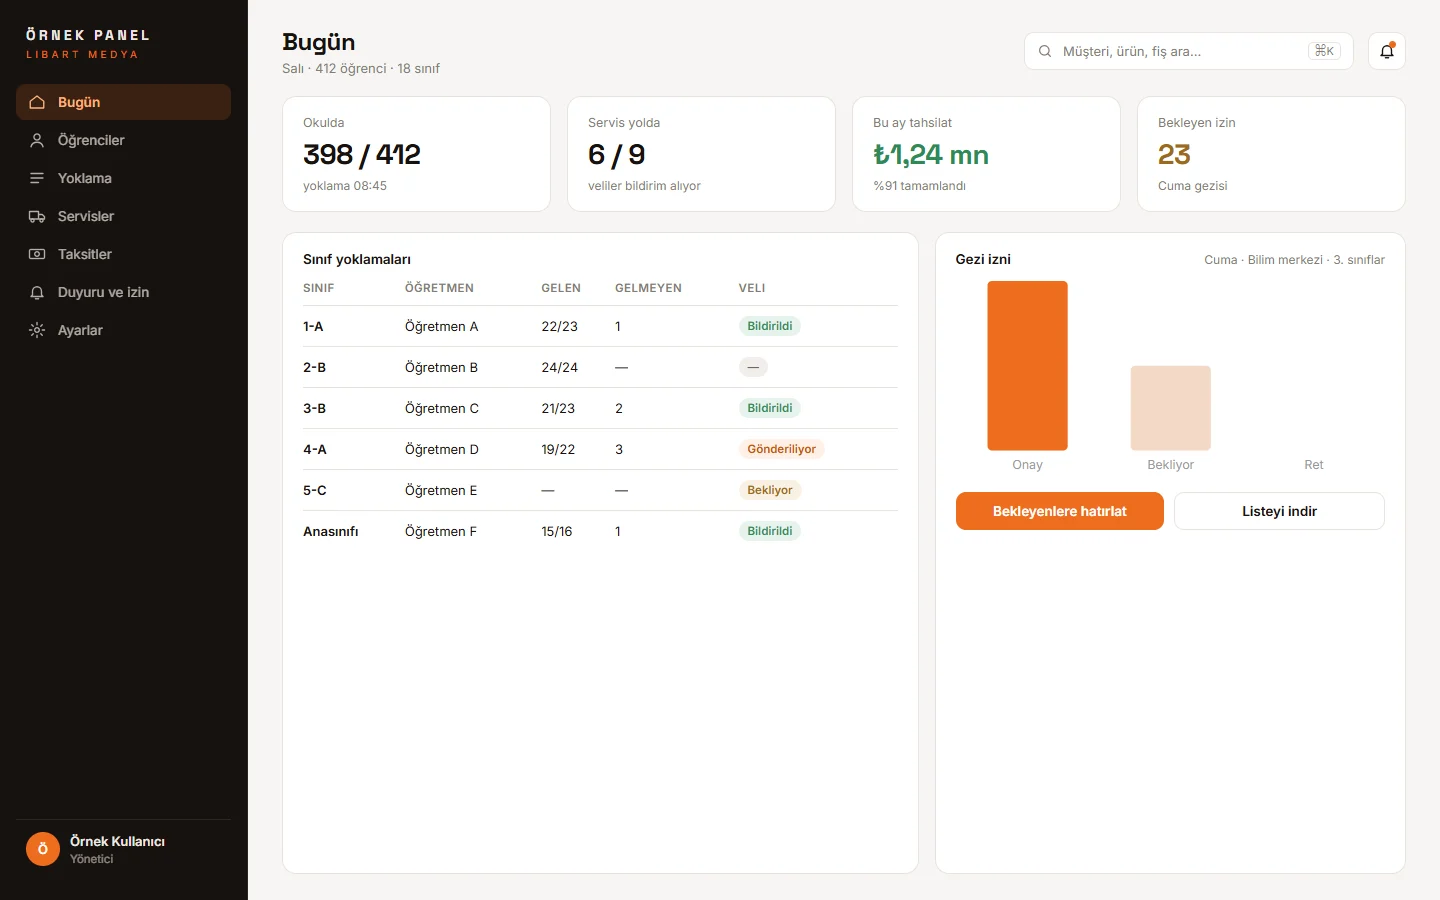The width and height of the screenshot is (1440, 900).
Task: Click the Yoklama list icon
Action: (37, 178)
